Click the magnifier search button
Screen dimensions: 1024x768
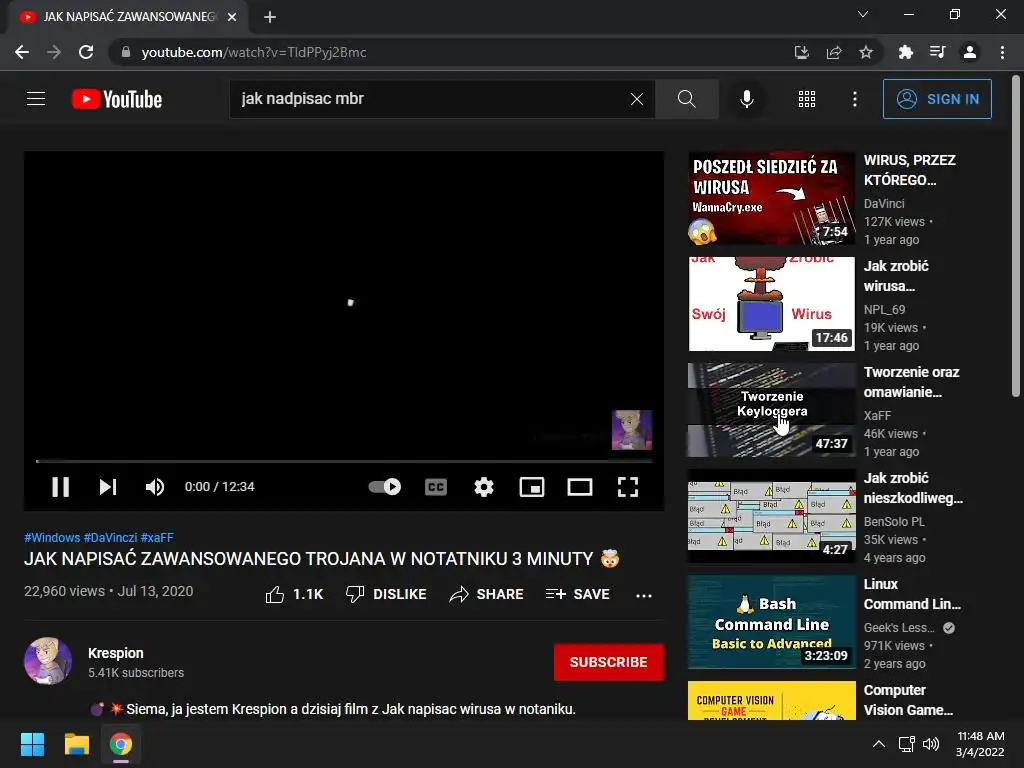pyautogui.click(x=686, y=99)
